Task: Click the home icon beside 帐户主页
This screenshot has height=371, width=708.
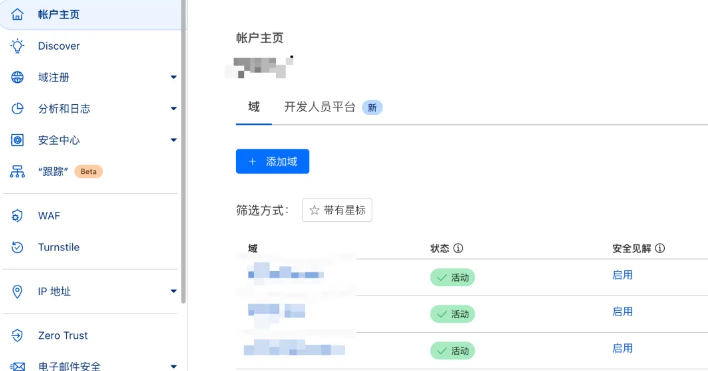Action: (x=17, y=14)
